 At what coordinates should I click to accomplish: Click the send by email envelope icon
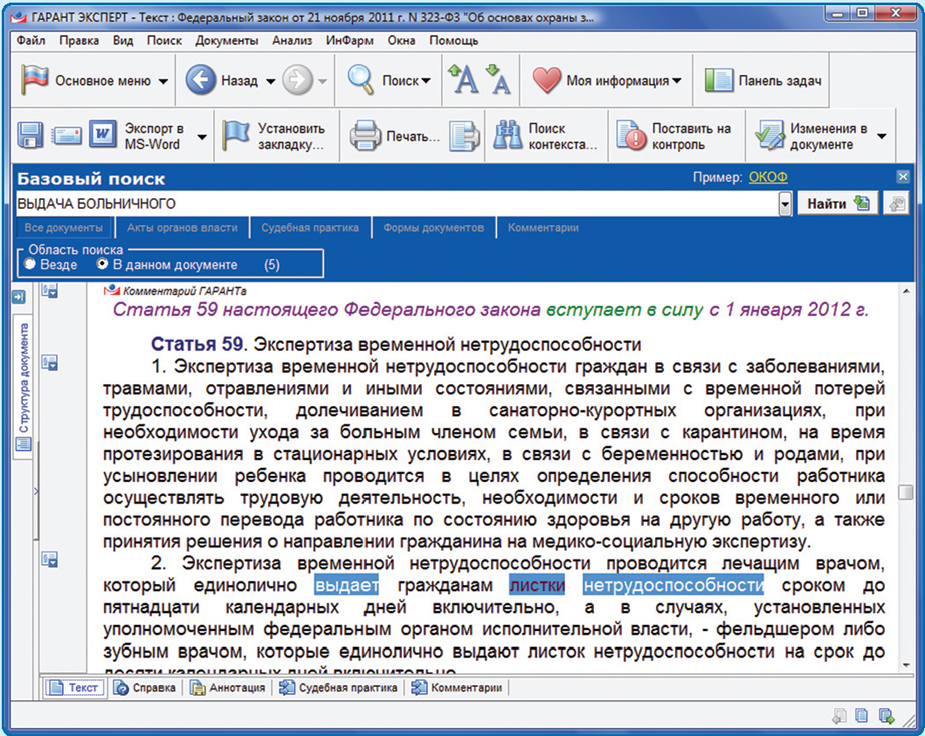(x=67, y=136)
